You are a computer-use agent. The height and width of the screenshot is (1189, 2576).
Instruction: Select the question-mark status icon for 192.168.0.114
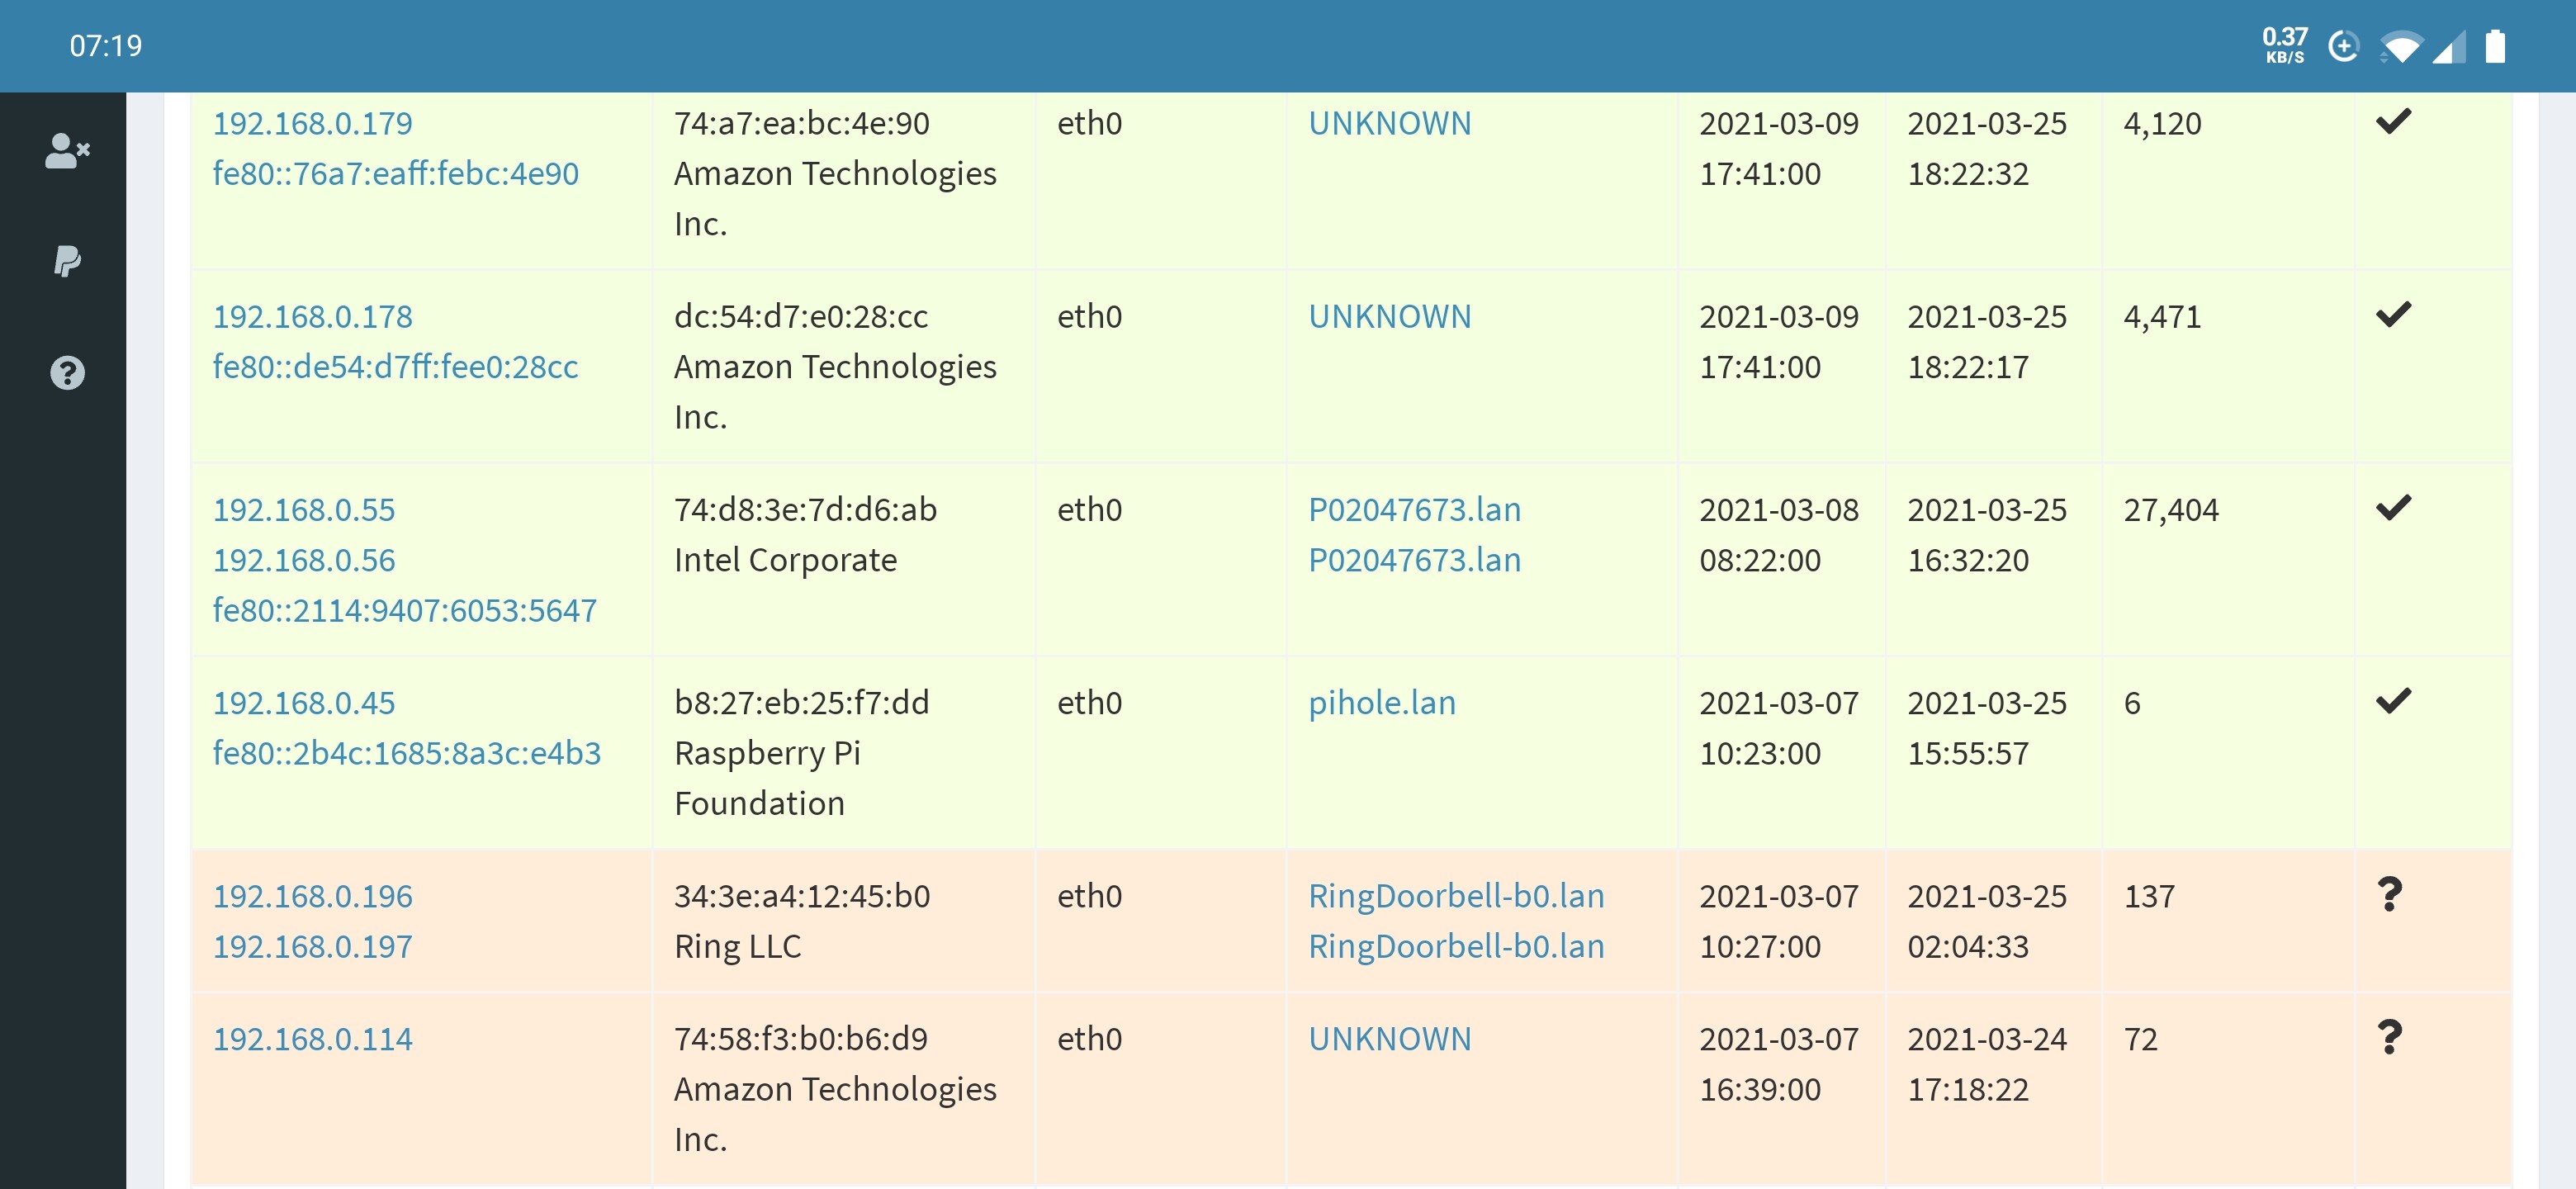tap(2392, 1037)
